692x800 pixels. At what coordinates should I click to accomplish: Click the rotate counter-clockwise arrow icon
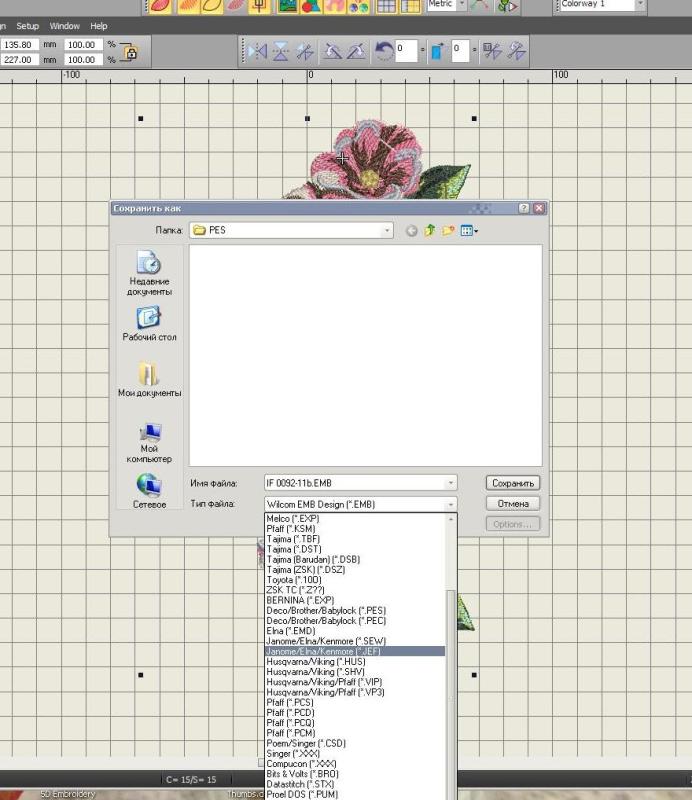pyautogui.click(x=382, y=52)
